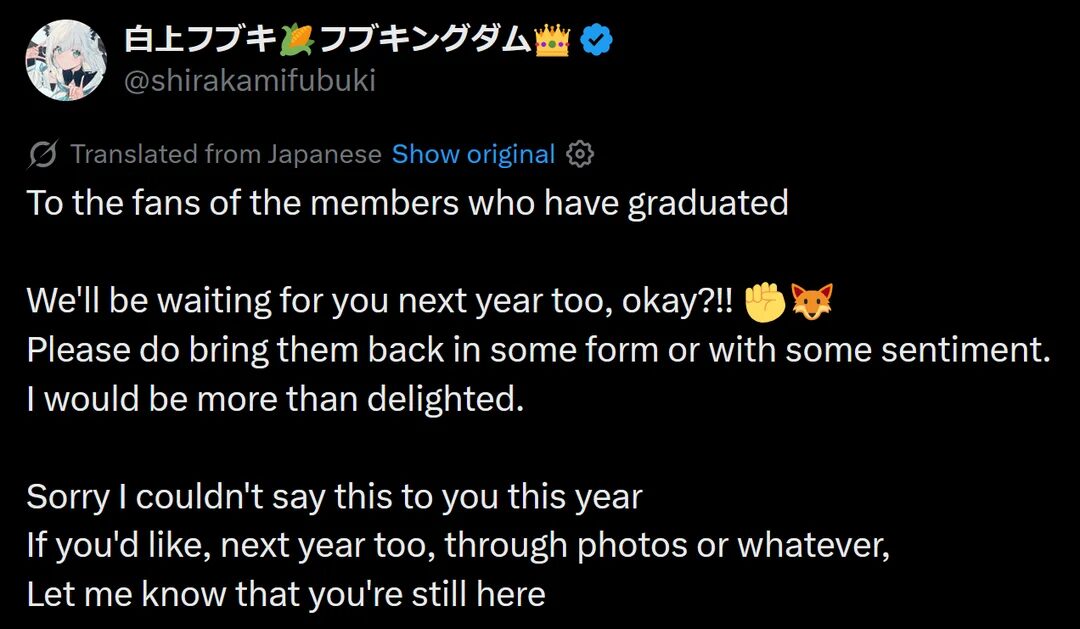This screenshot has height=629, width=1080.
Task: Click the line about fans of graduated members
Action: click(x=407, y=203)
